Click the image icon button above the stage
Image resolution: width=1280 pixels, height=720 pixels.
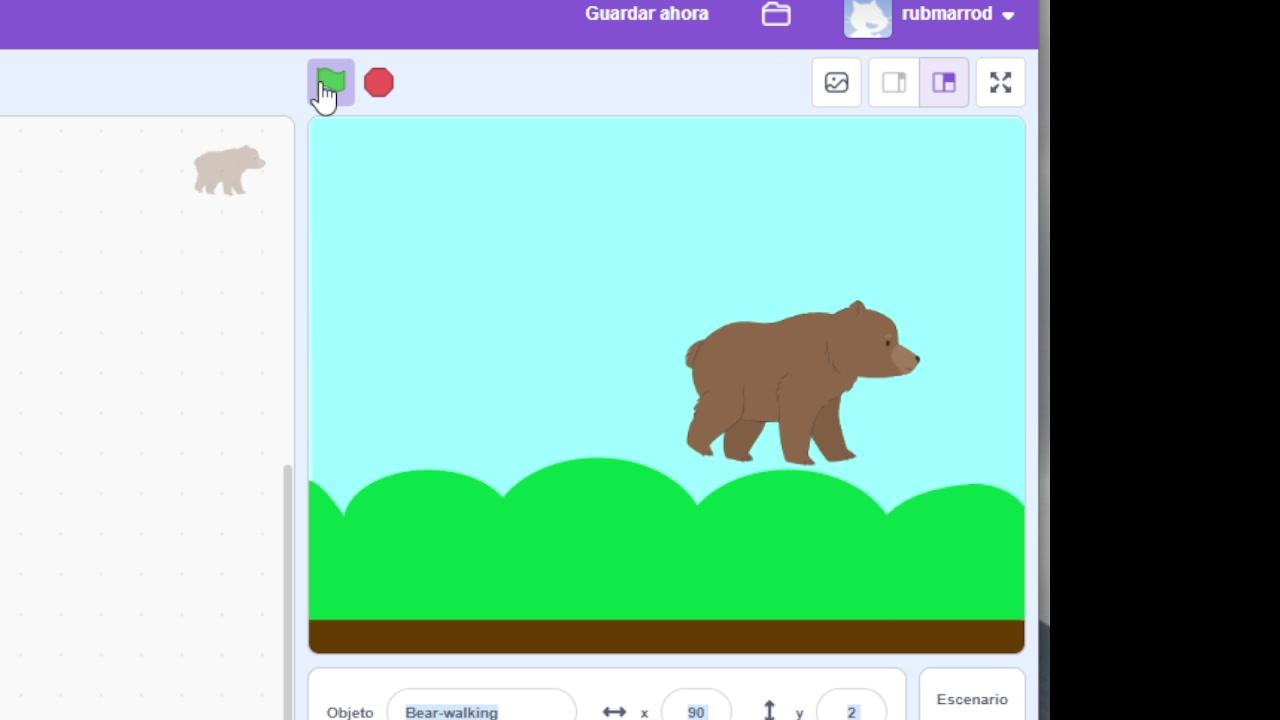(837, 83)
